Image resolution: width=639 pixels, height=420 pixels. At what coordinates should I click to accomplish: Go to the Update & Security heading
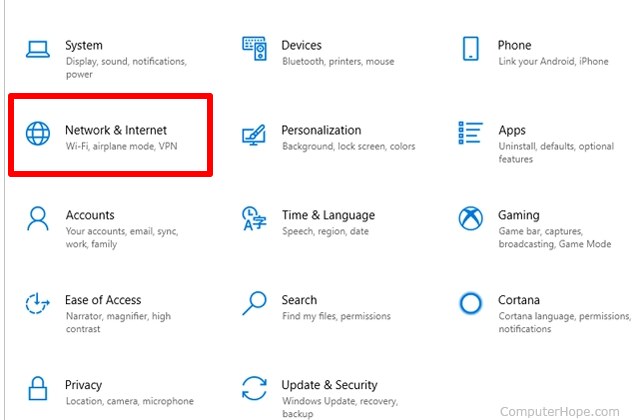coord(329,385)
